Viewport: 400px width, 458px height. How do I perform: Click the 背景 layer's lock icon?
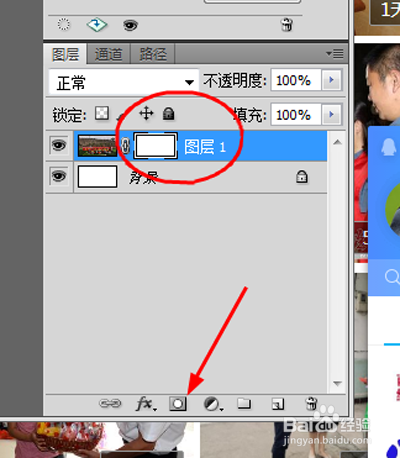coord(301,177)
